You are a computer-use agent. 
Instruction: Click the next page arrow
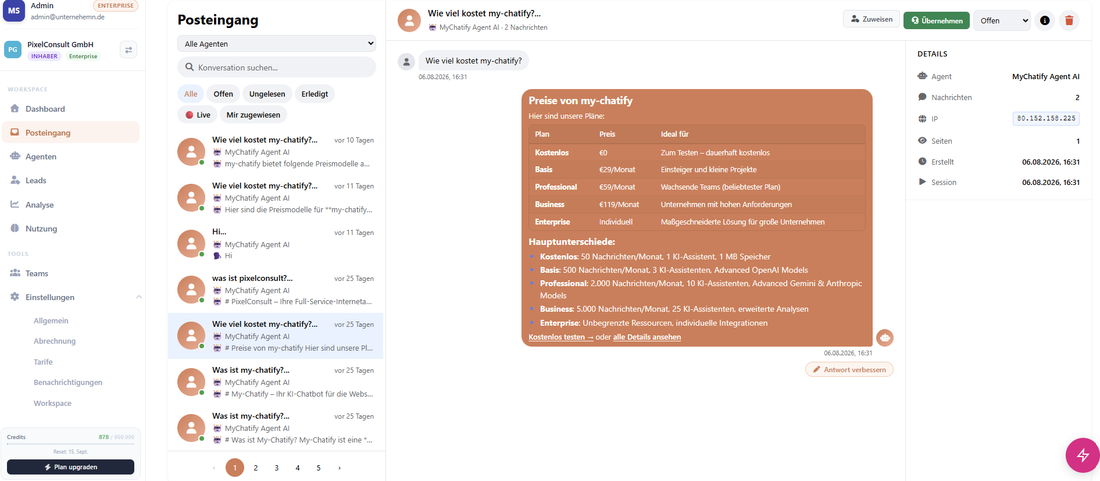tap(340, 468)
